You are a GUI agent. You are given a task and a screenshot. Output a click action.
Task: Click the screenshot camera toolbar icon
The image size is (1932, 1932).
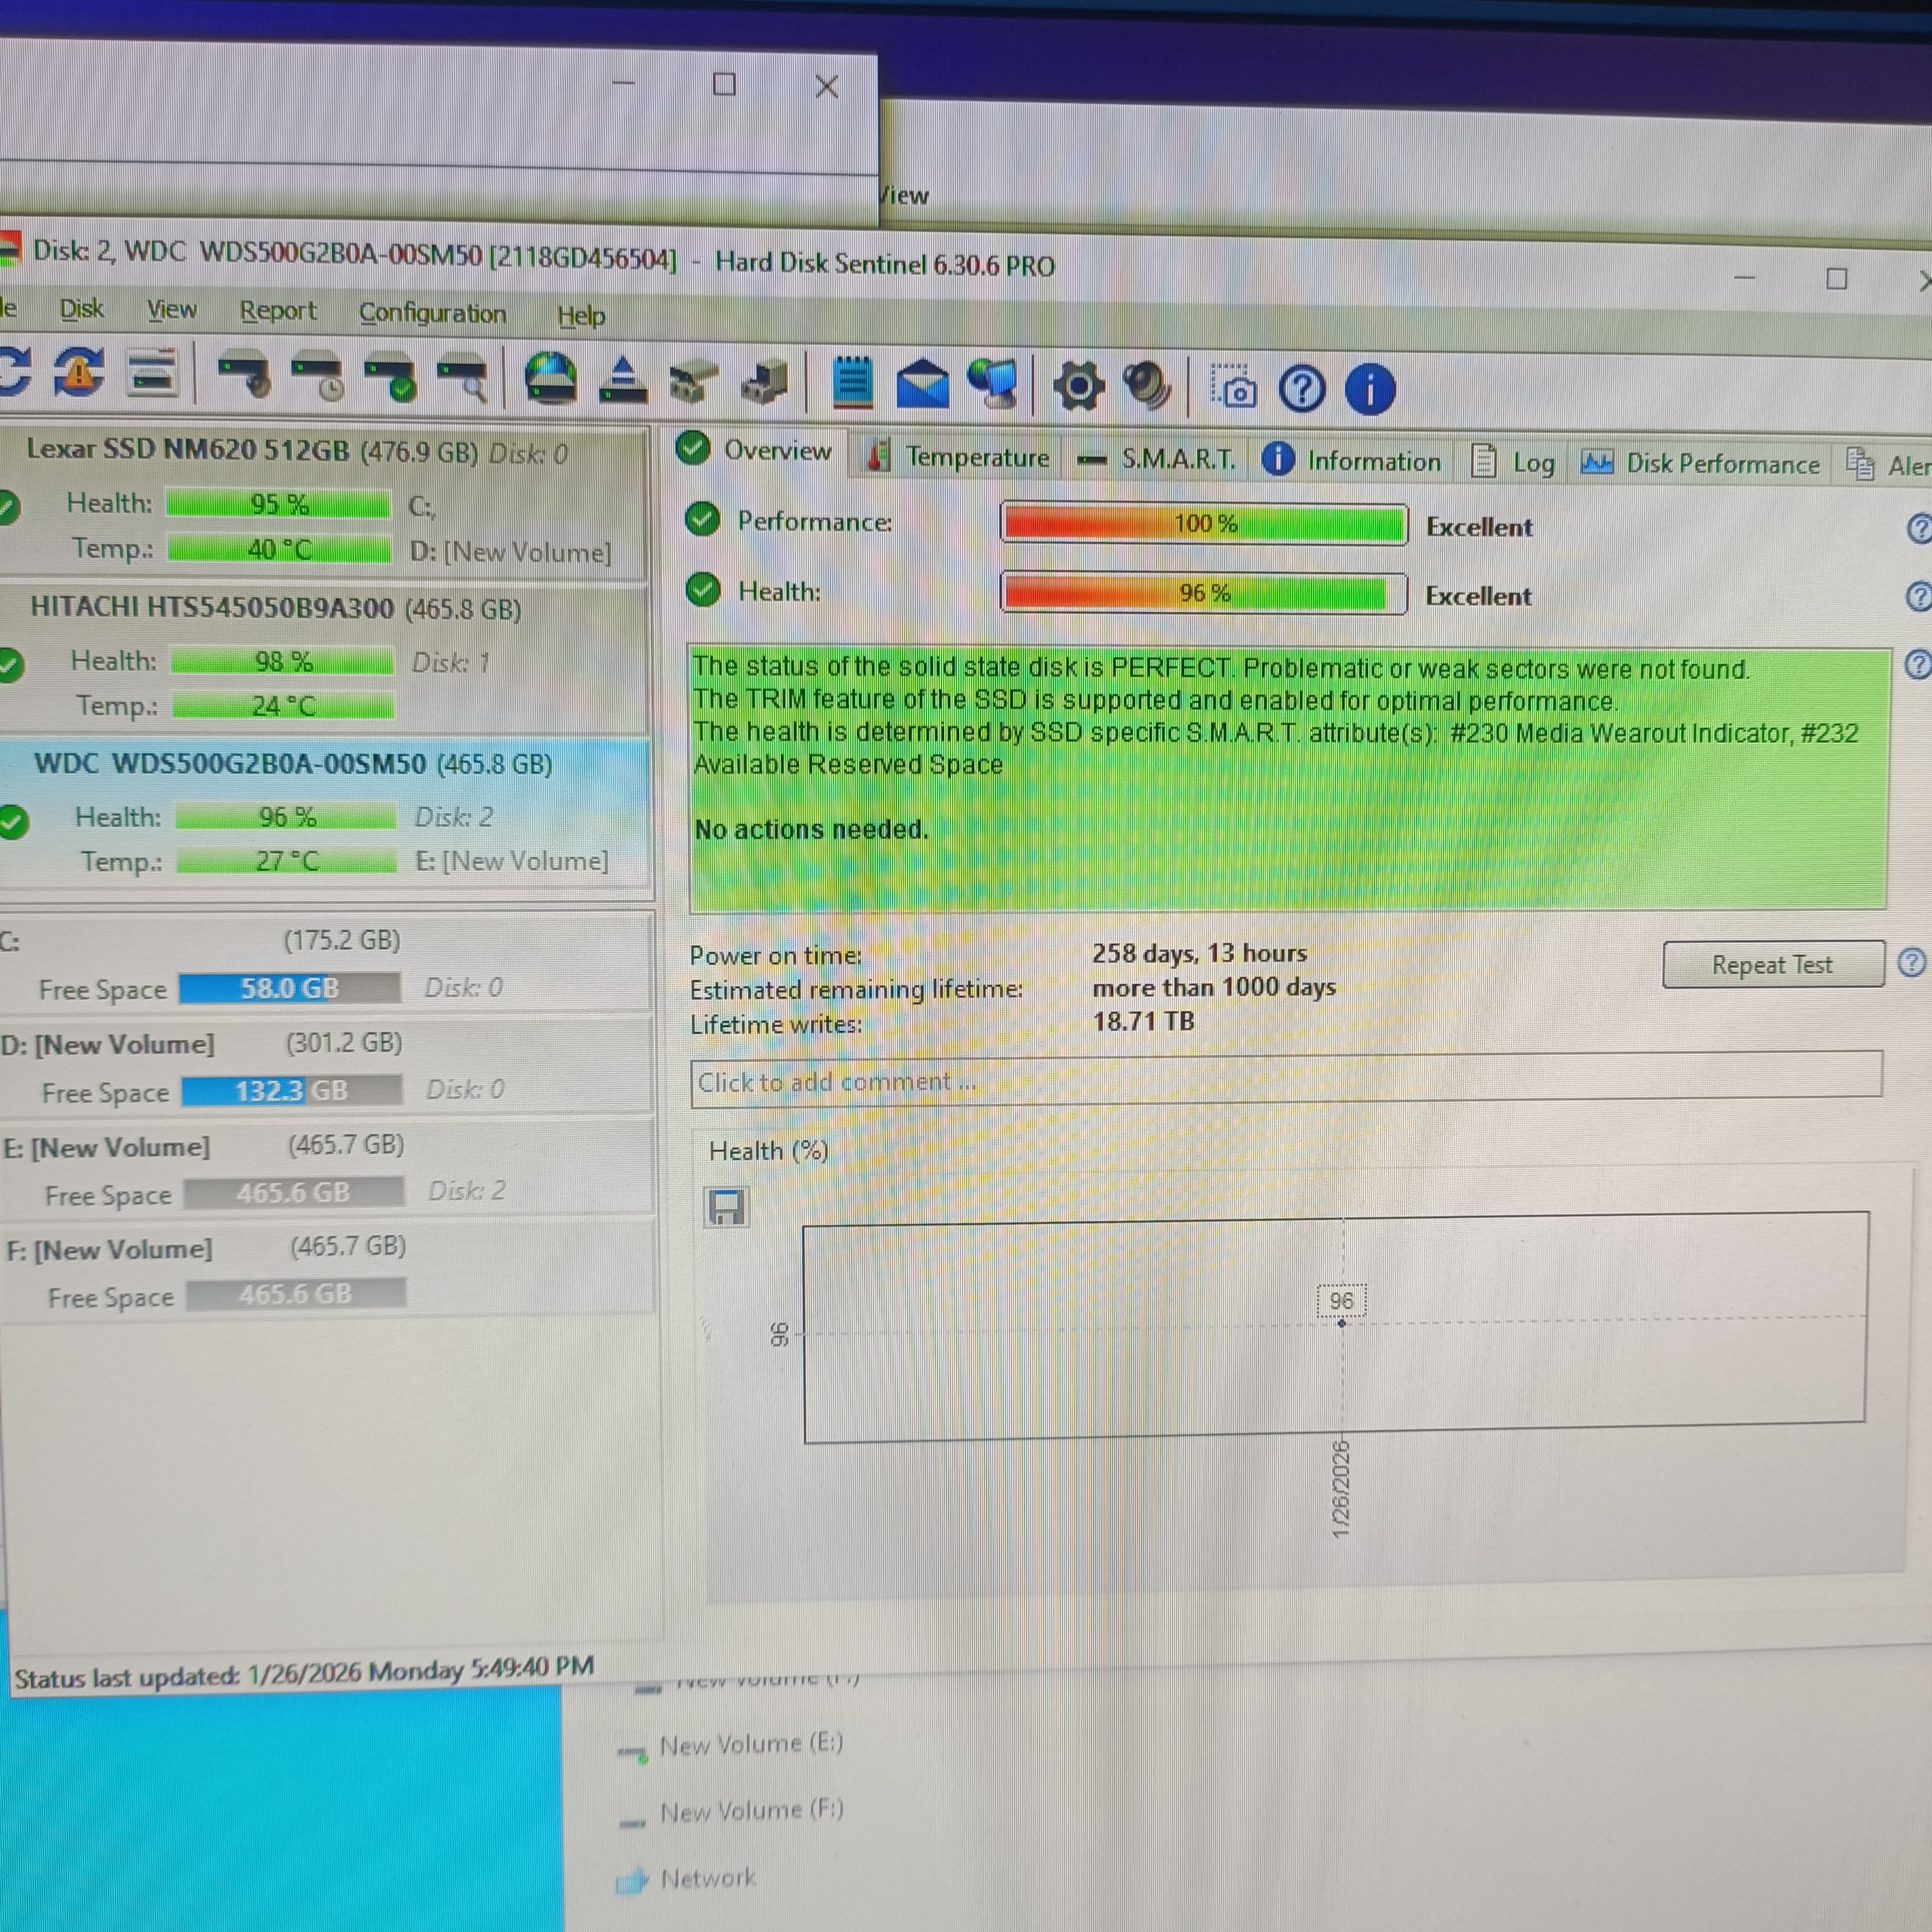click(x=1235, y=388)
